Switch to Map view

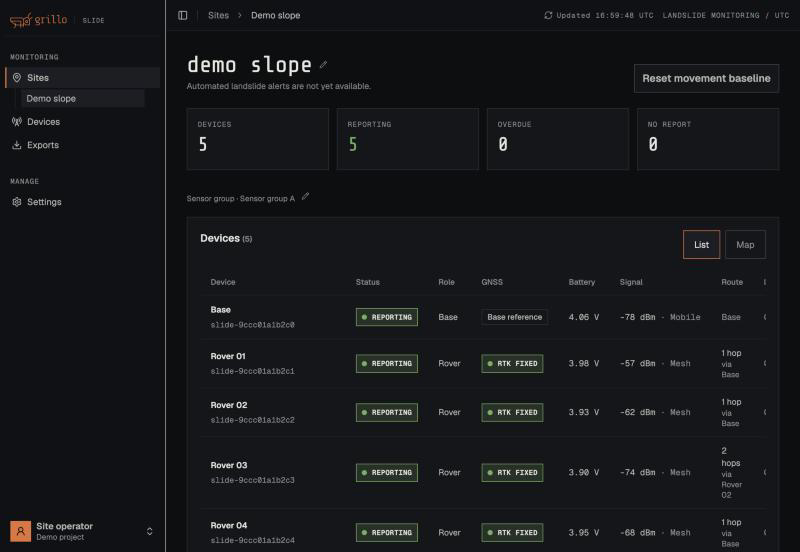pos(745,244)
